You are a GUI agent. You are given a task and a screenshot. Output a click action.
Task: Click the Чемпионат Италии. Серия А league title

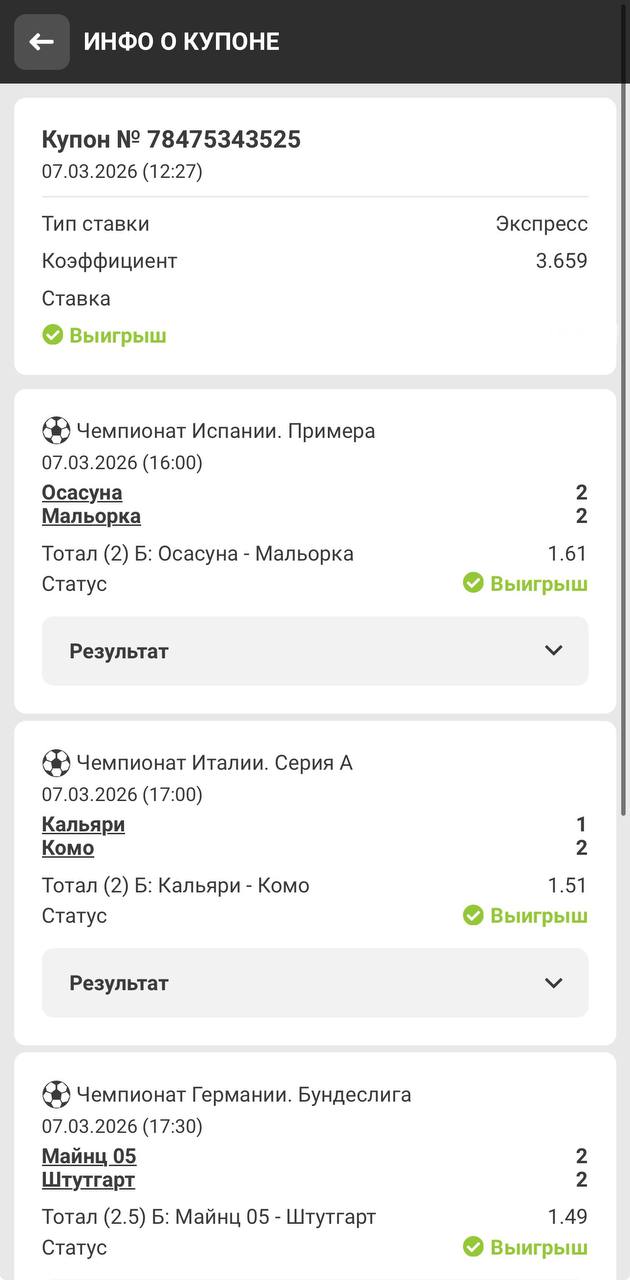click(x=215, y=763)
